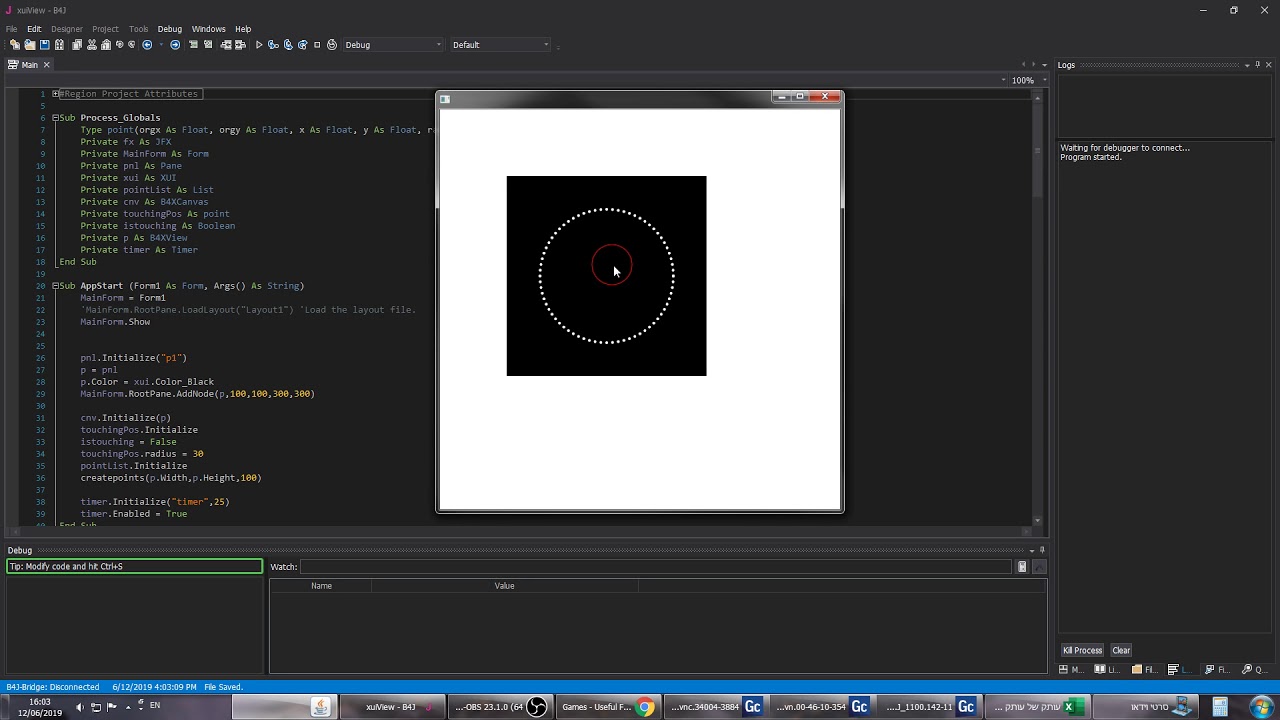Screen dimensions: 1280x720
Task: Run the program with the play icon
Action: [259, 45]
